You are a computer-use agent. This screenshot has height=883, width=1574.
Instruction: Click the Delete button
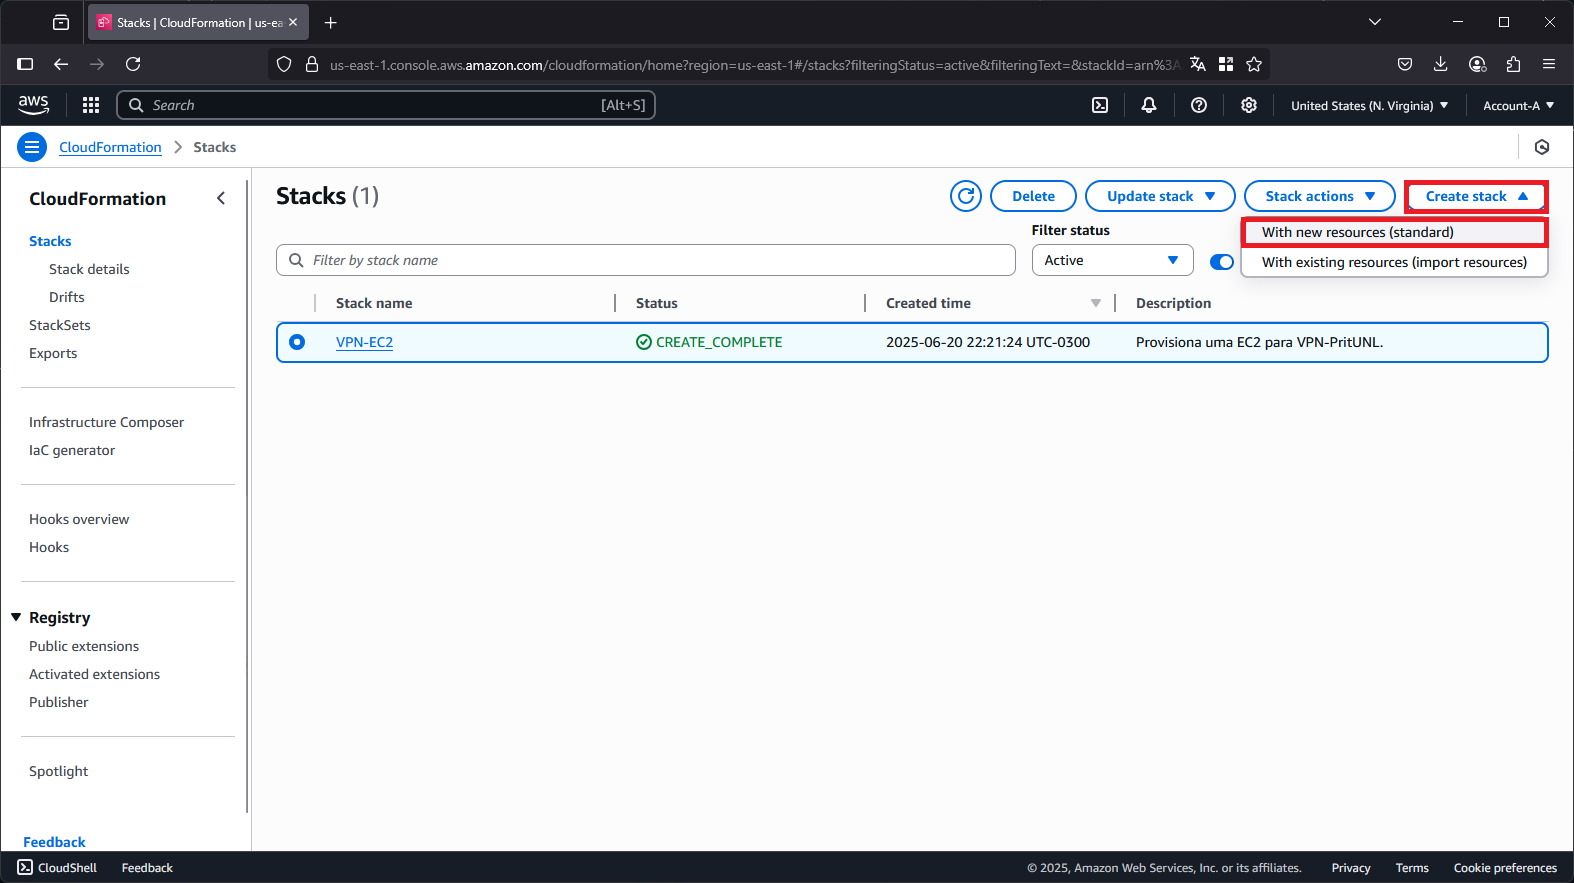[1033, 196]
